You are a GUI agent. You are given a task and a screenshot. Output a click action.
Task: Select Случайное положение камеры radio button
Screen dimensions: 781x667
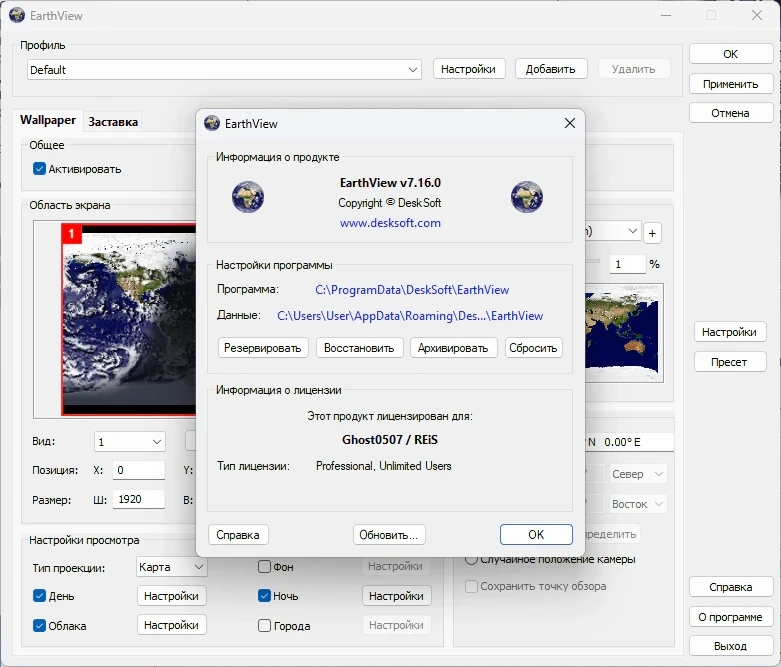coord(471,559)
